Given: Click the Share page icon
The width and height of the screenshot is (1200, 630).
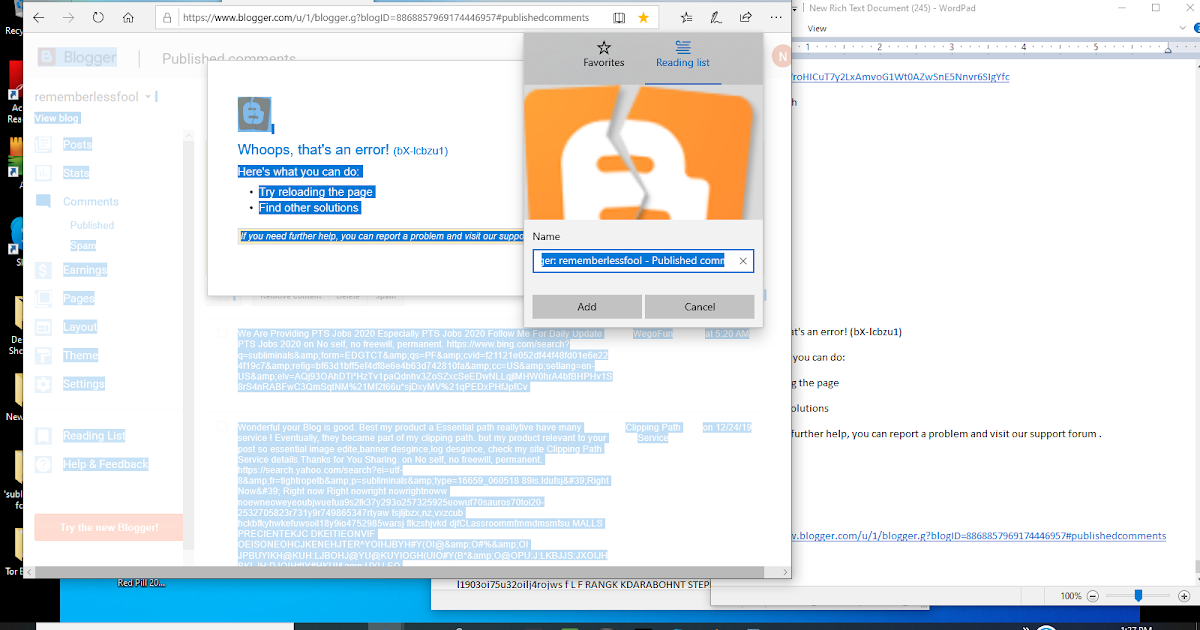Looking at the screenshot, I should [746, 17].
